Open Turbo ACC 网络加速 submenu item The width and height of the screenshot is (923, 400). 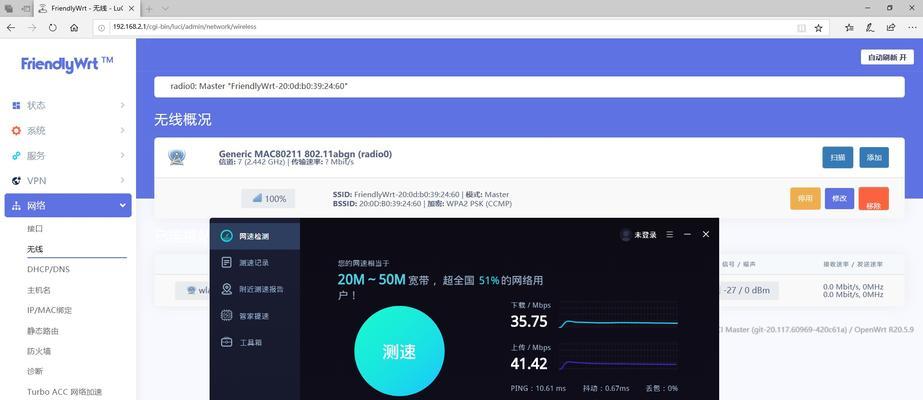click(x=65, y=392)
